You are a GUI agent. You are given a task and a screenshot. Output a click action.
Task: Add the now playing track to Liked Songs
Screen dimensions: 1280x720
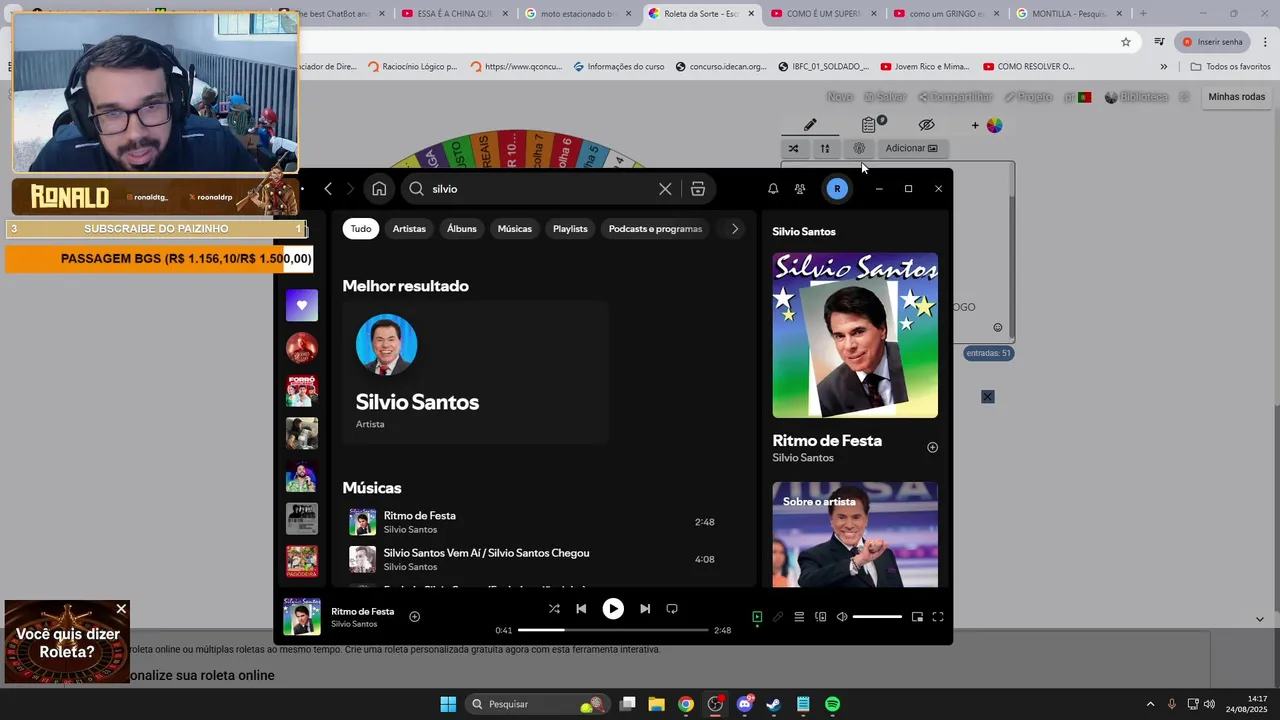pyautogui.click(x=414, y=617)
